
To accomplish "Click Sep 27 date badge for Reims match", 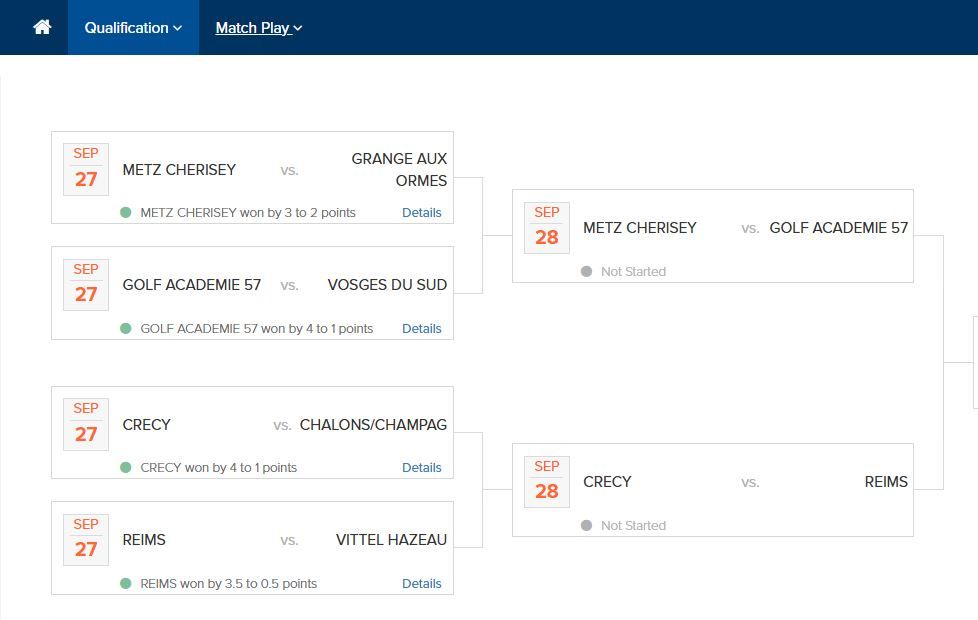I will (x=86, y=540).
